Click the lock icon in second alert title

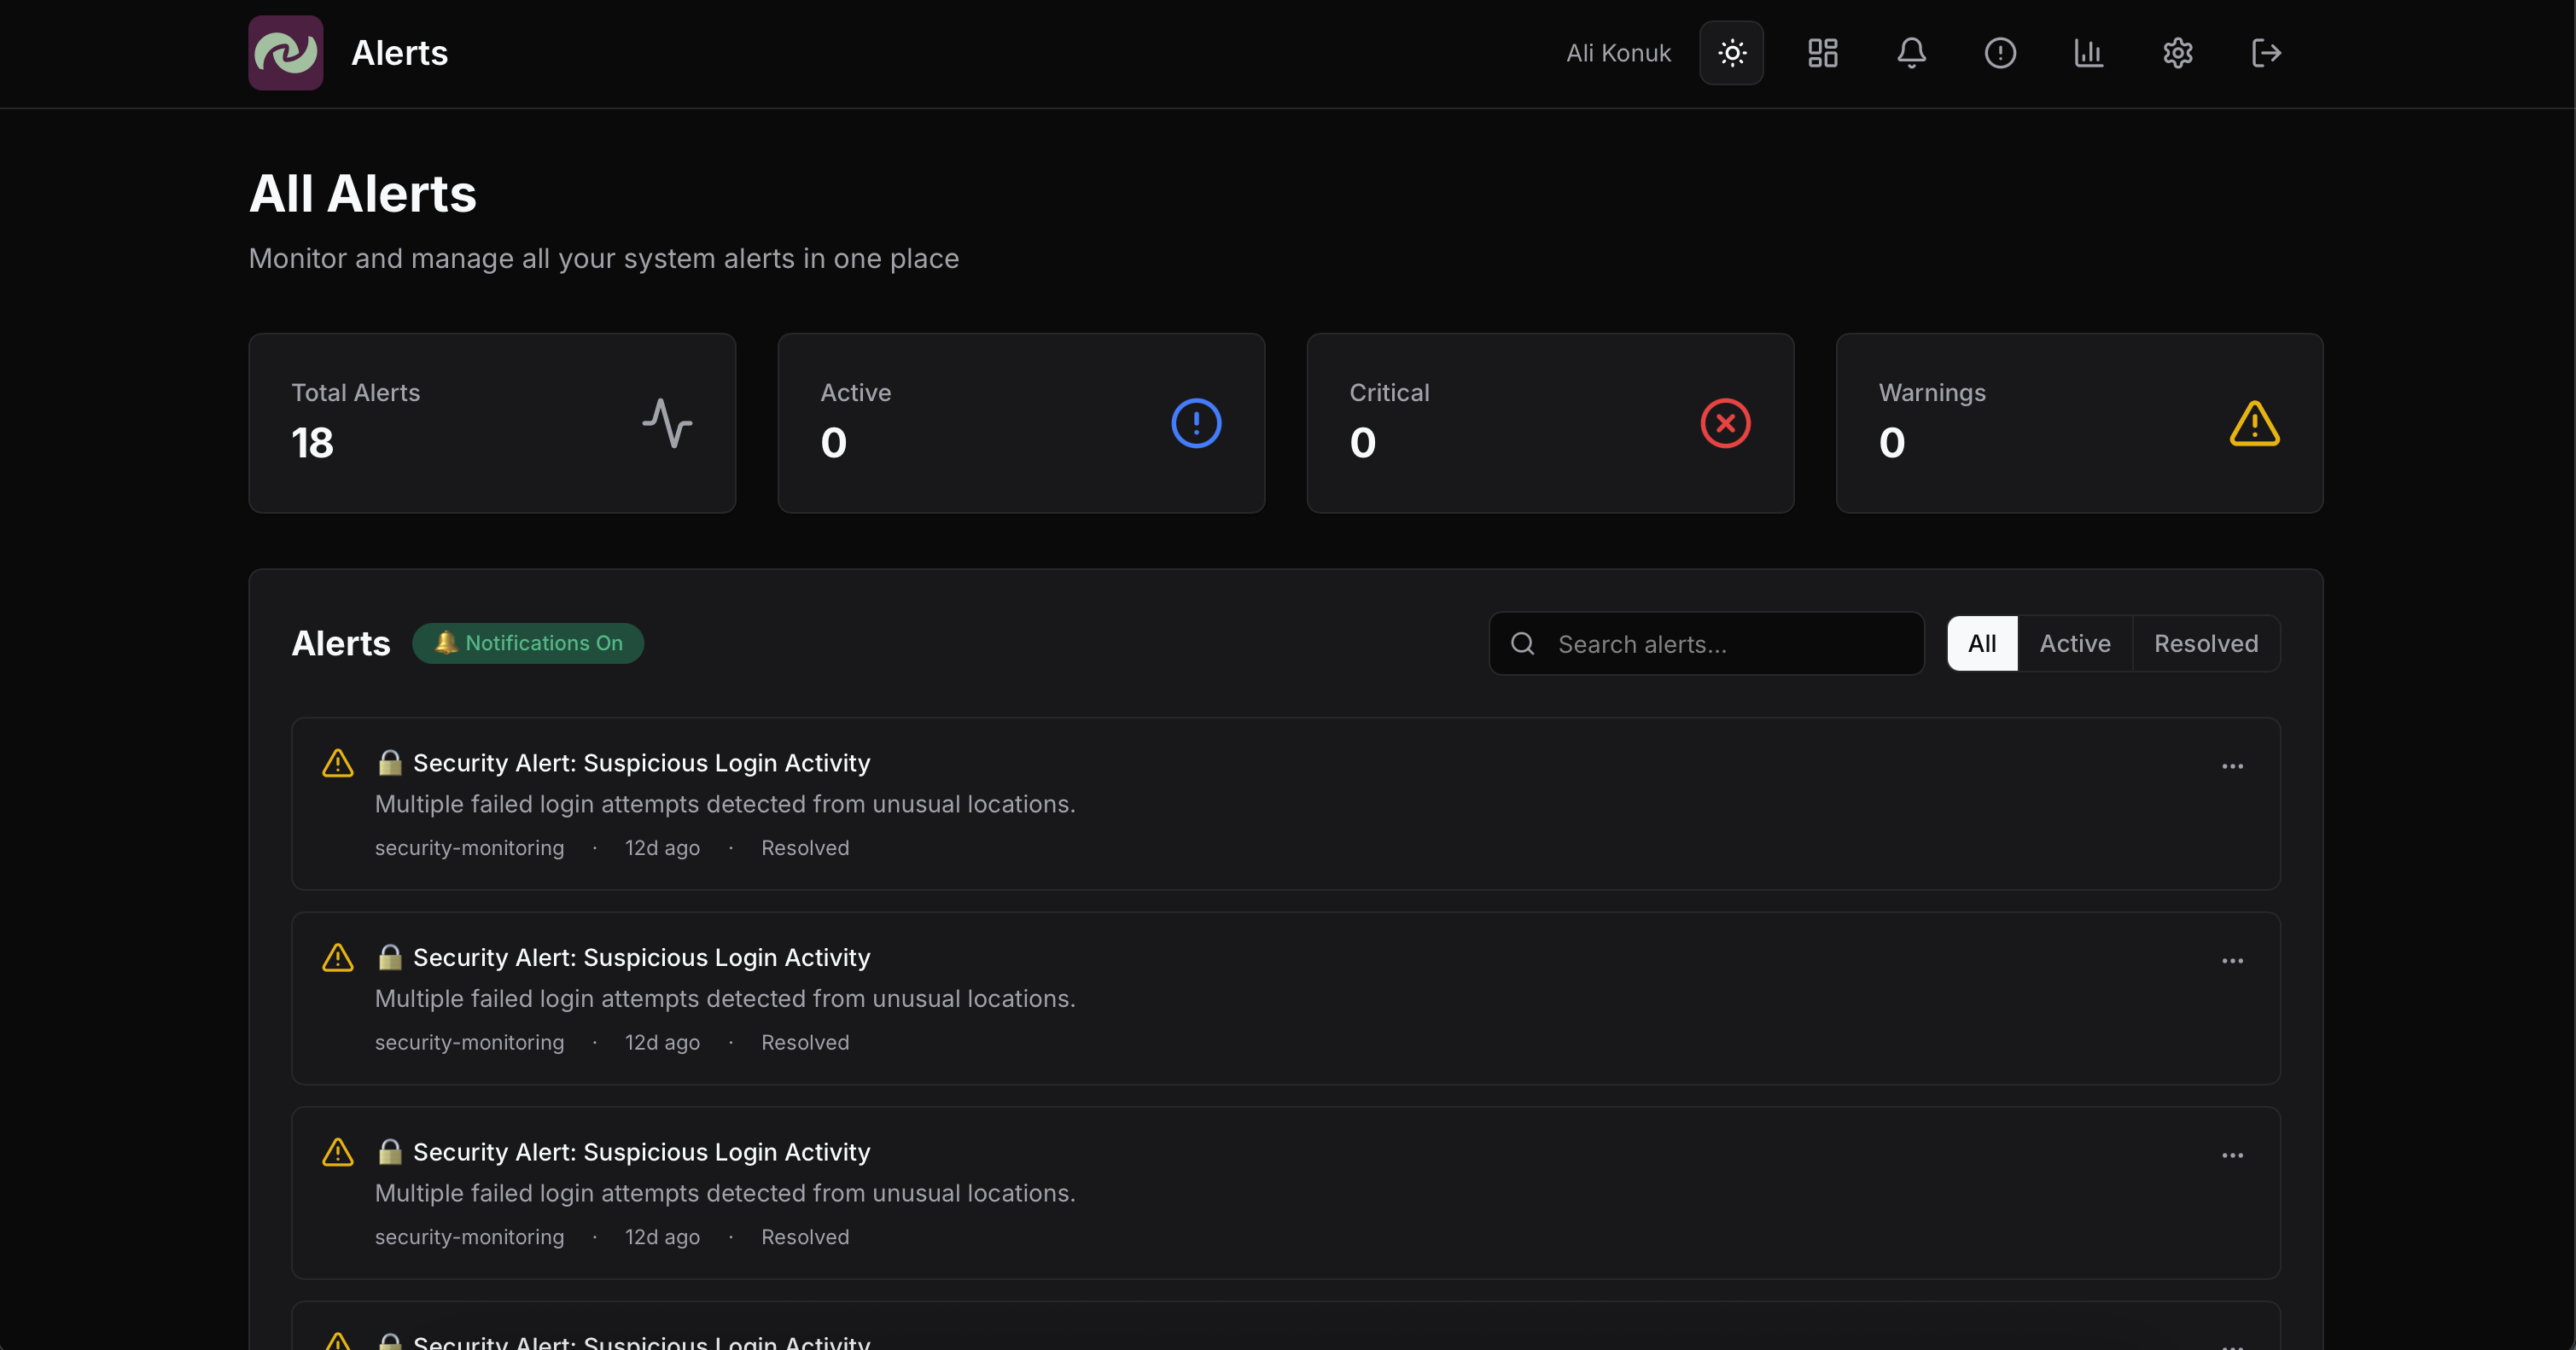390,957
